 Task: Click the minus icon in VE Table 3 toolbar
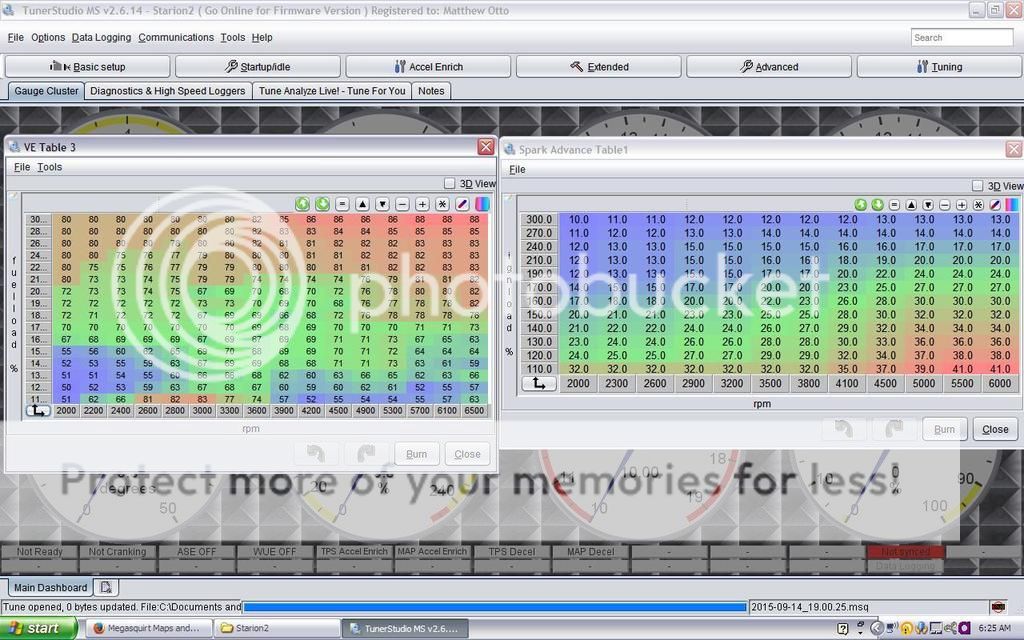click(x=402, y=204)
